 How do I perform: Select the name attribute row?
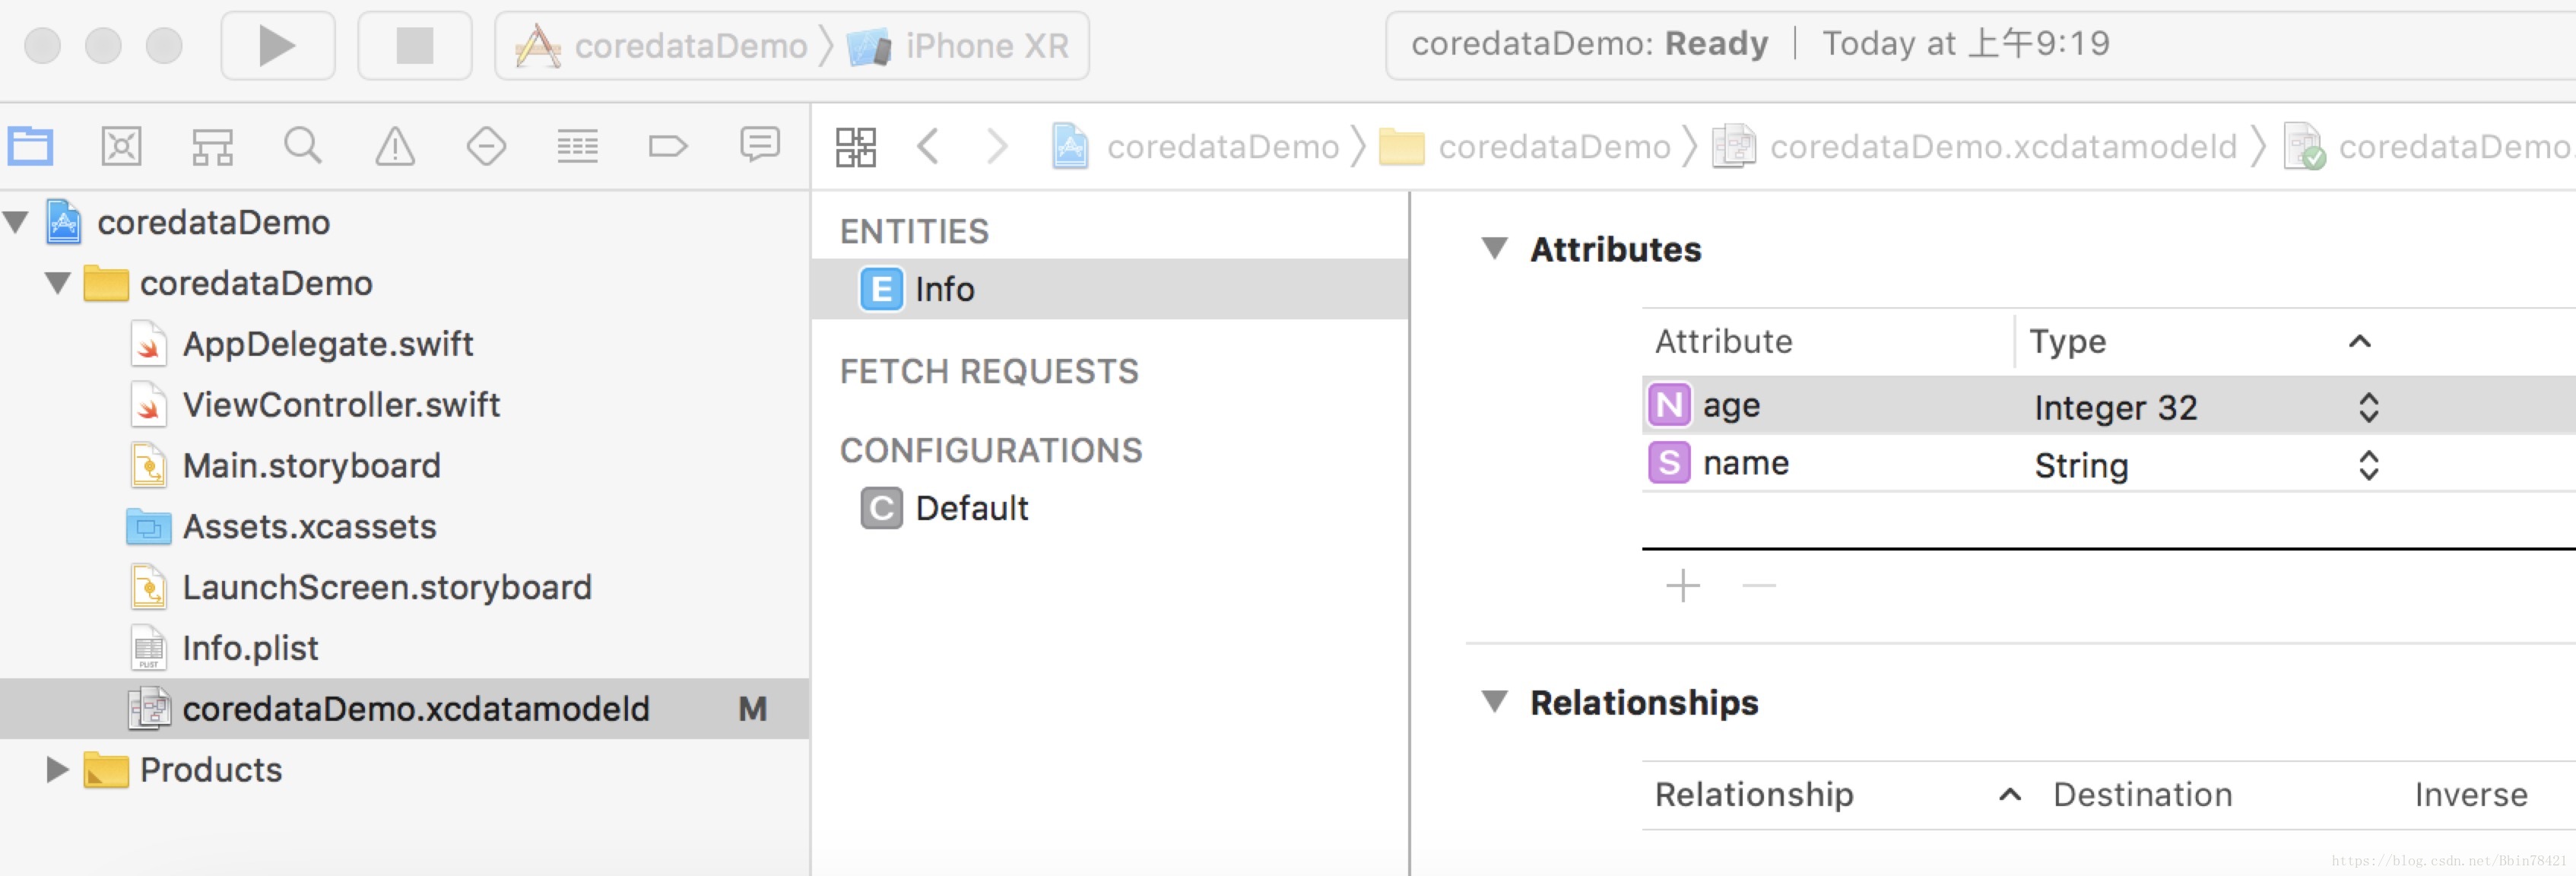(x=2108, y=463)
